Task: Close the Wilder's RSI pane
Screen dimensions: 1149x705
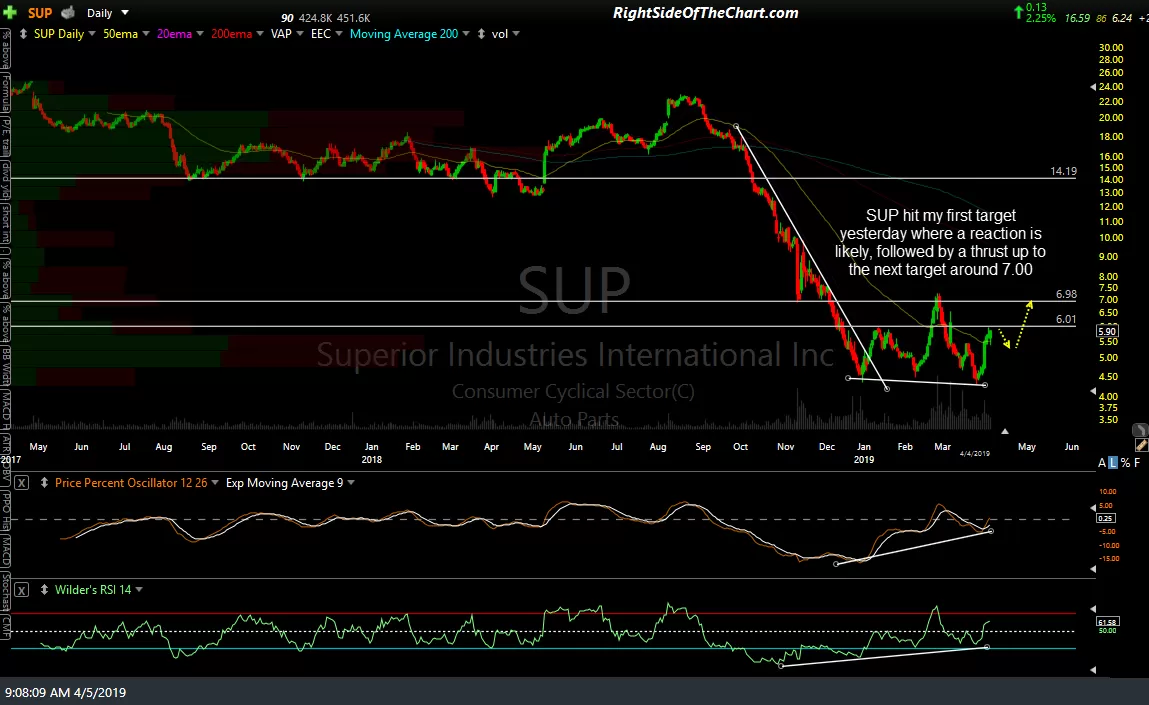Action: (x=22, y=590)
